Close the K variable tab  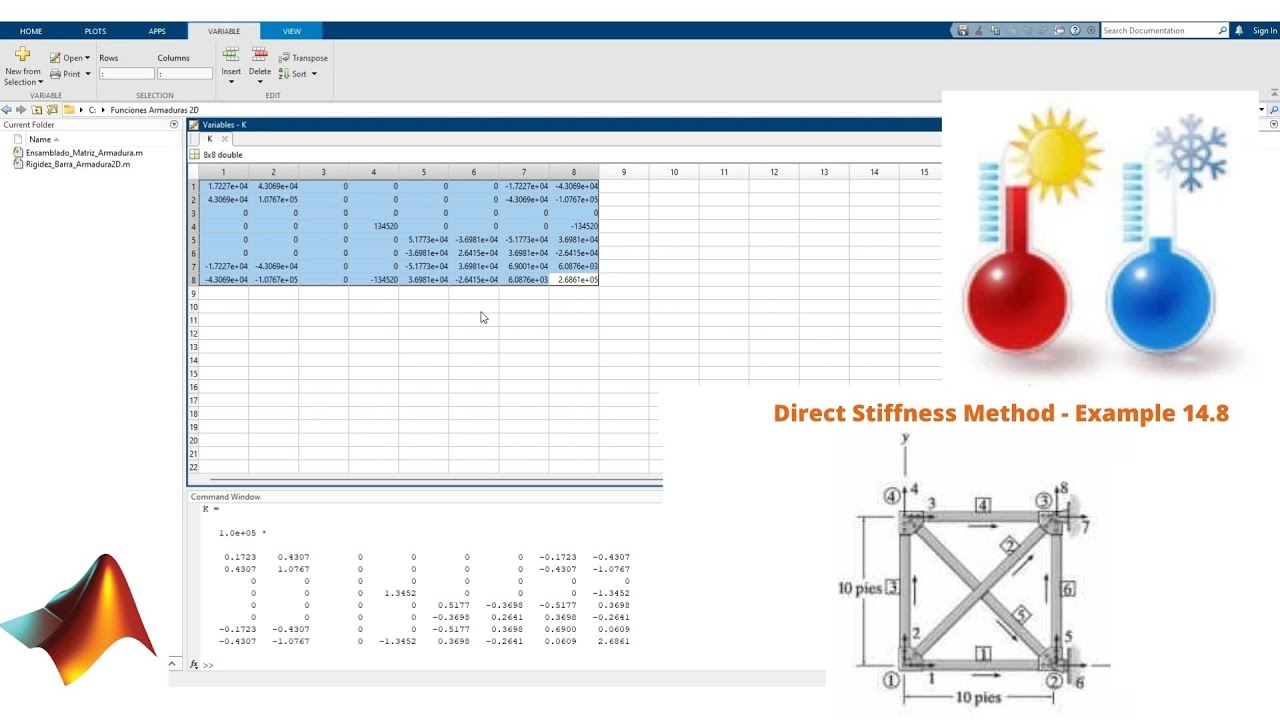pyautogui.click(x=224, y=139)
